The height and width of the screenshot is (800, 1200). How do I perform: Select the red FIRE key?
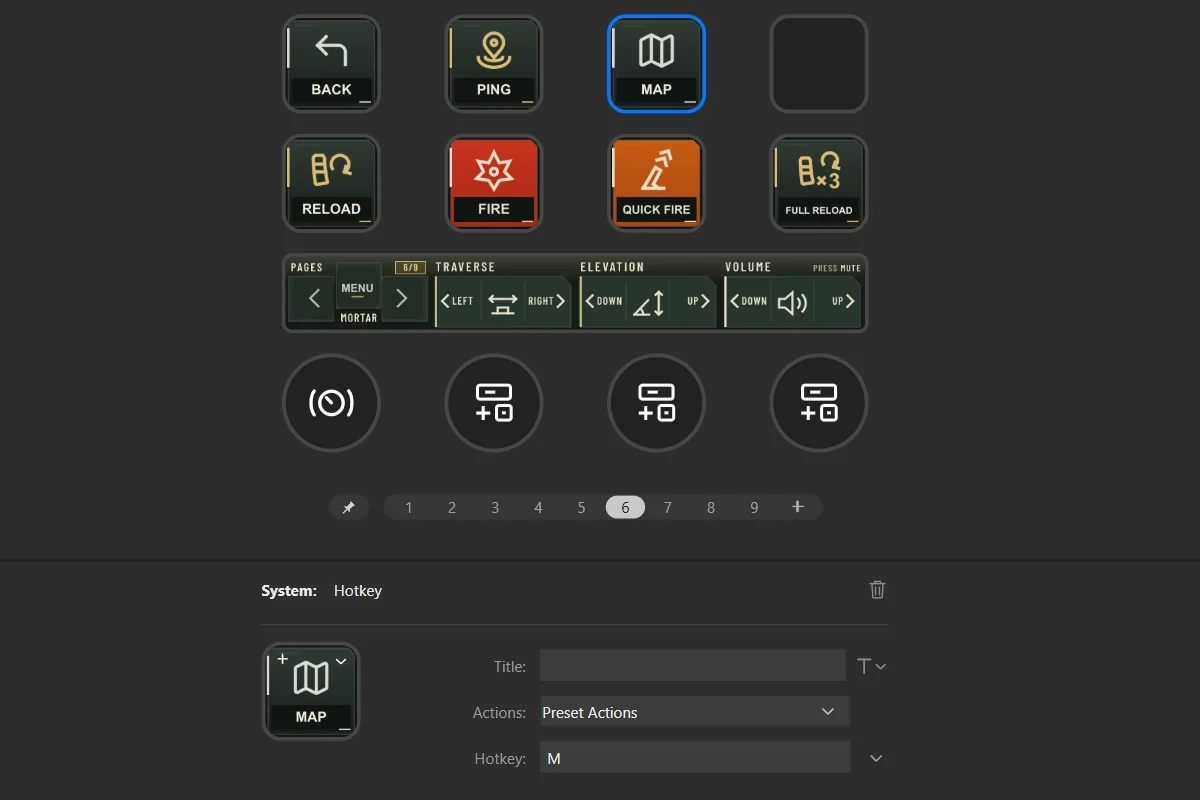coord(494,183)
